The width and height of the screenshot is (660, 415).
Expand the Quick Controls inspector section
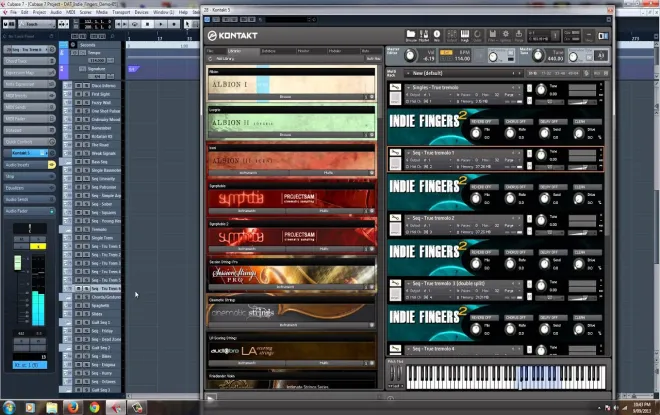click(29, 142)
